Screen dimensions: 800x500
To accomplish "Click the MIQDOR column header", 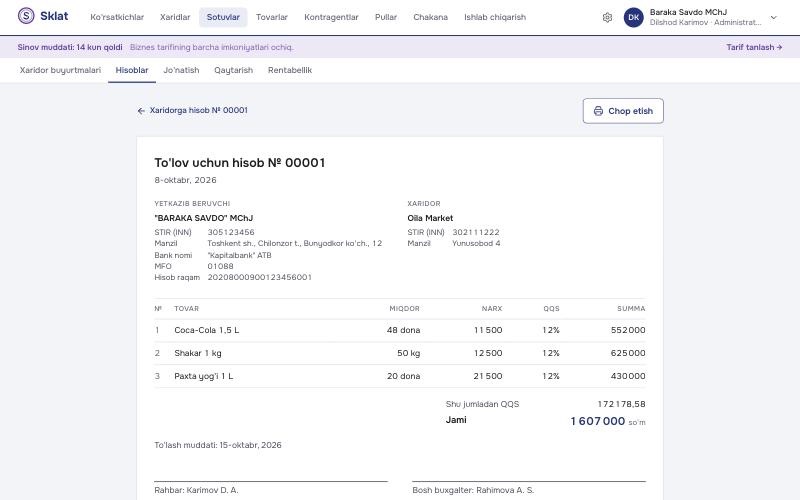I will [x=405, y=309].
